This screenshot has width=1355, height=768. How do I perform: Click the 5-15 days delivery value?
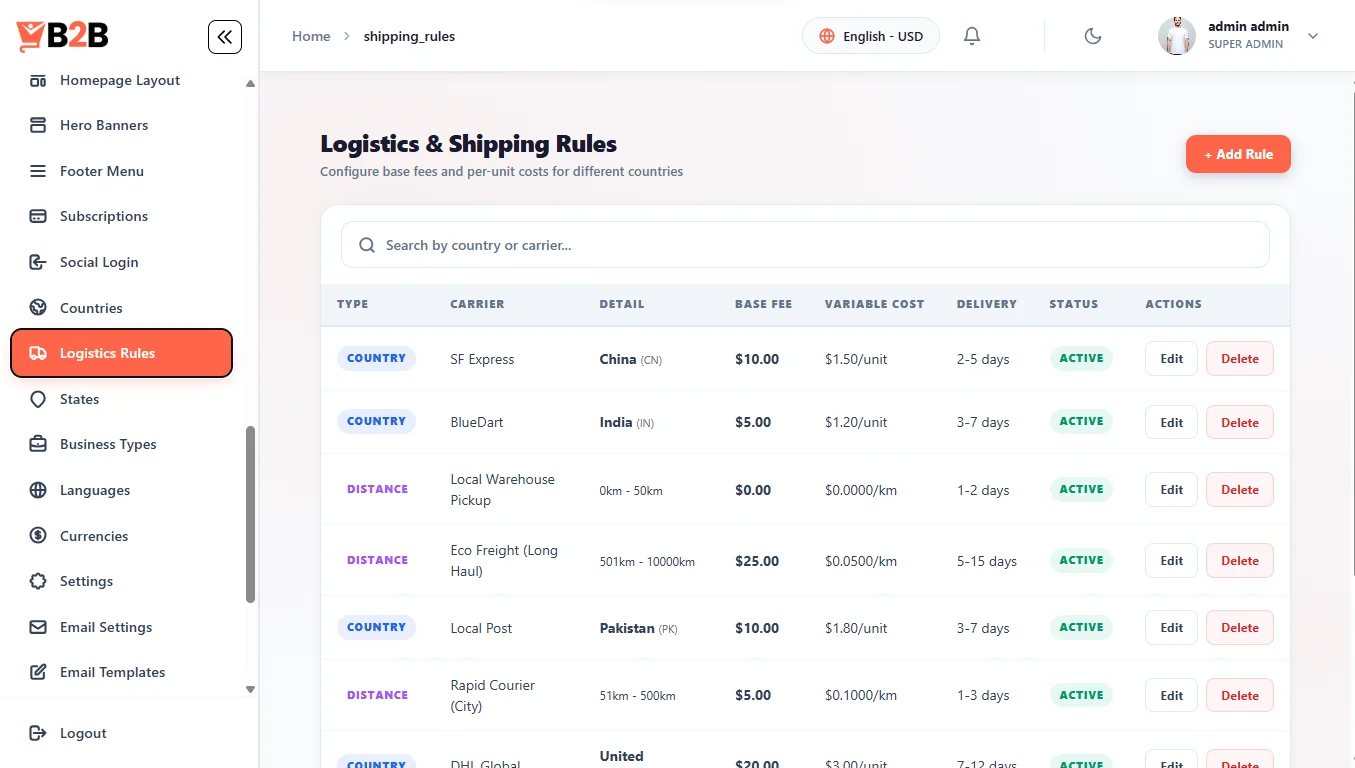point(986,561)
